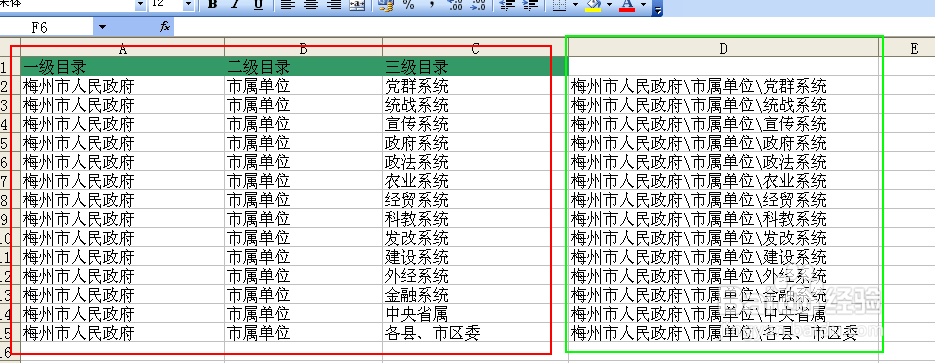Click Decrease Decimal button
This screenshot has width=935, height=363.
point(478,4)
